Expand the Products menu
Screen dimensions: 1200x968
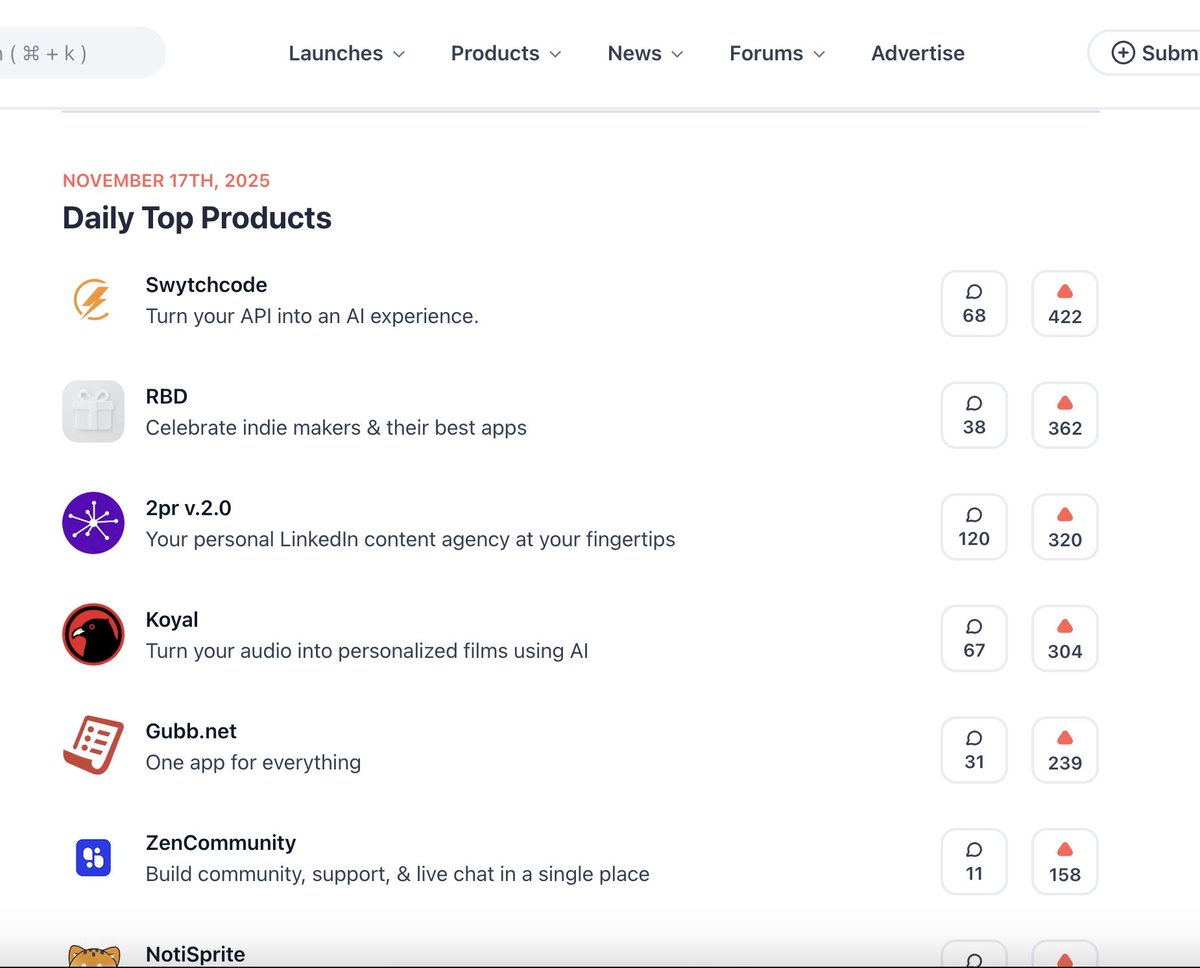pyautogui.click(x=506, y=53)
